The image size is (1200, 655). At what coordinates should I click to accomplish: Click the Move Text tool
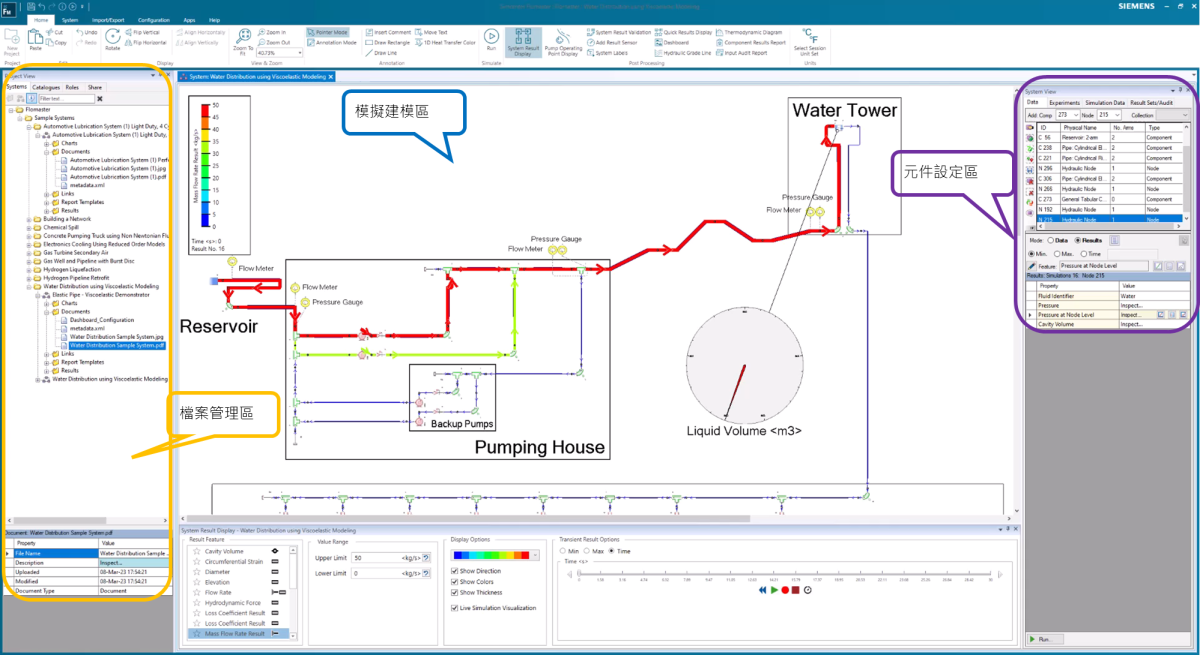[x=431, y=33]
